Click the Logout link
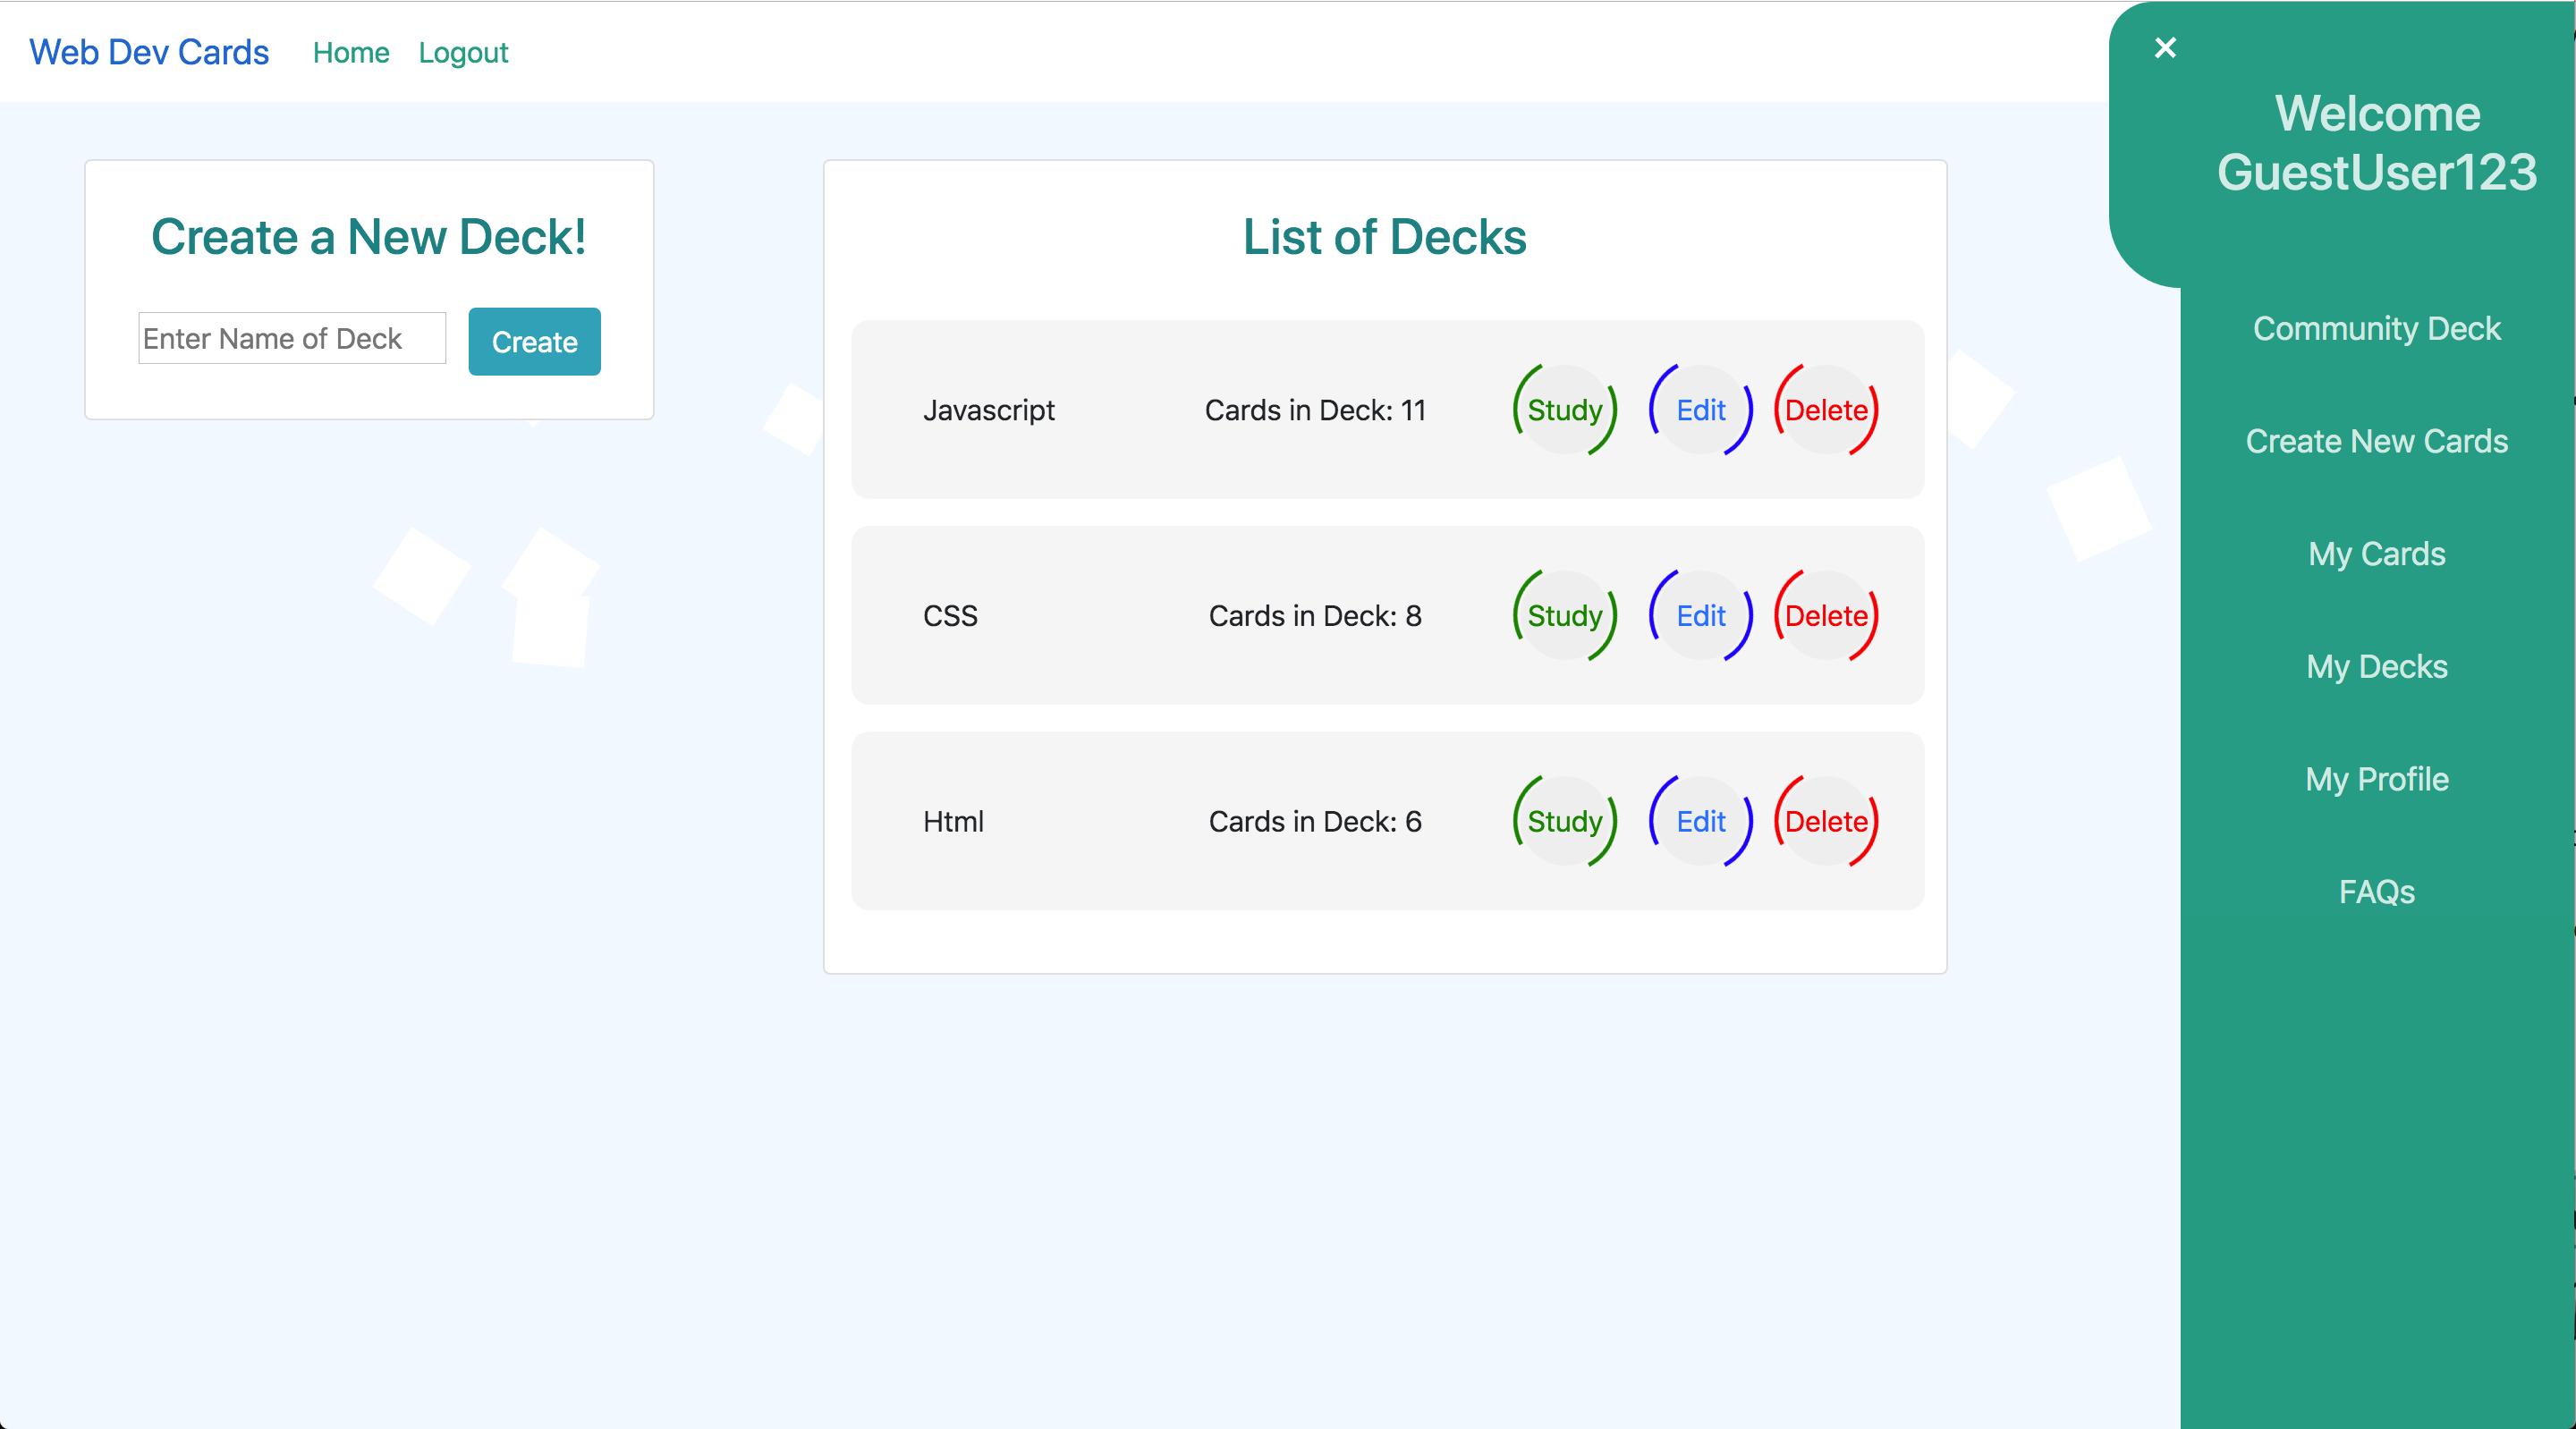 (x=463, y=53)
